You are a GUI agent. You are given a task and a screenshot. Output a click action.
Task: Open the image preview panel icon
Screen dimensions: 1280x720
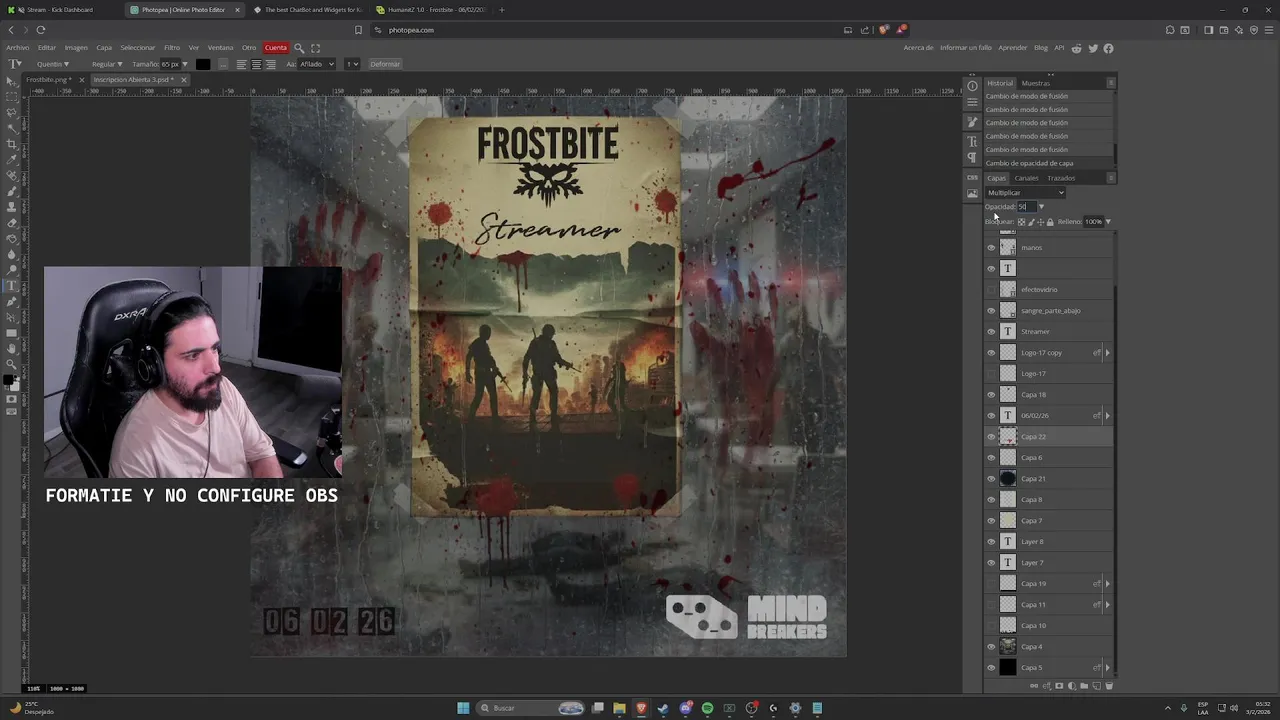click(x=972, y=194)
